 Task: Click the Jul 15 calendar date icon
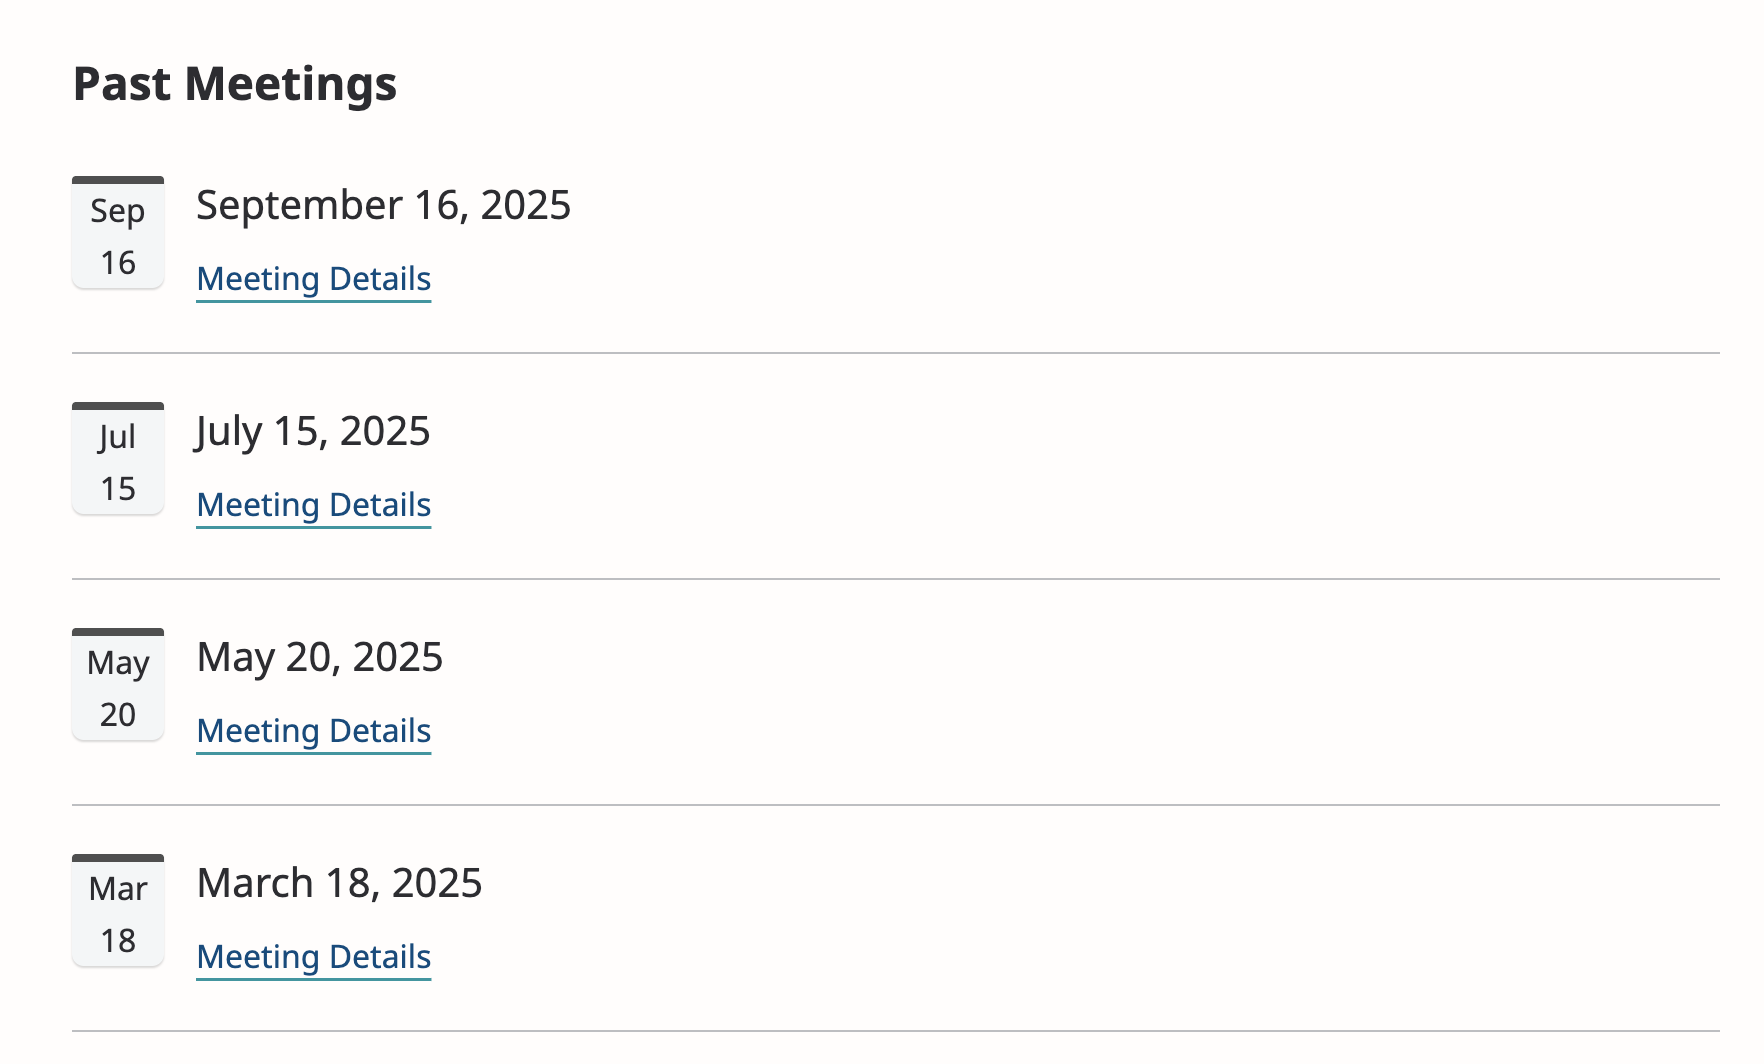pyautogui.click(x=118, y=460)
